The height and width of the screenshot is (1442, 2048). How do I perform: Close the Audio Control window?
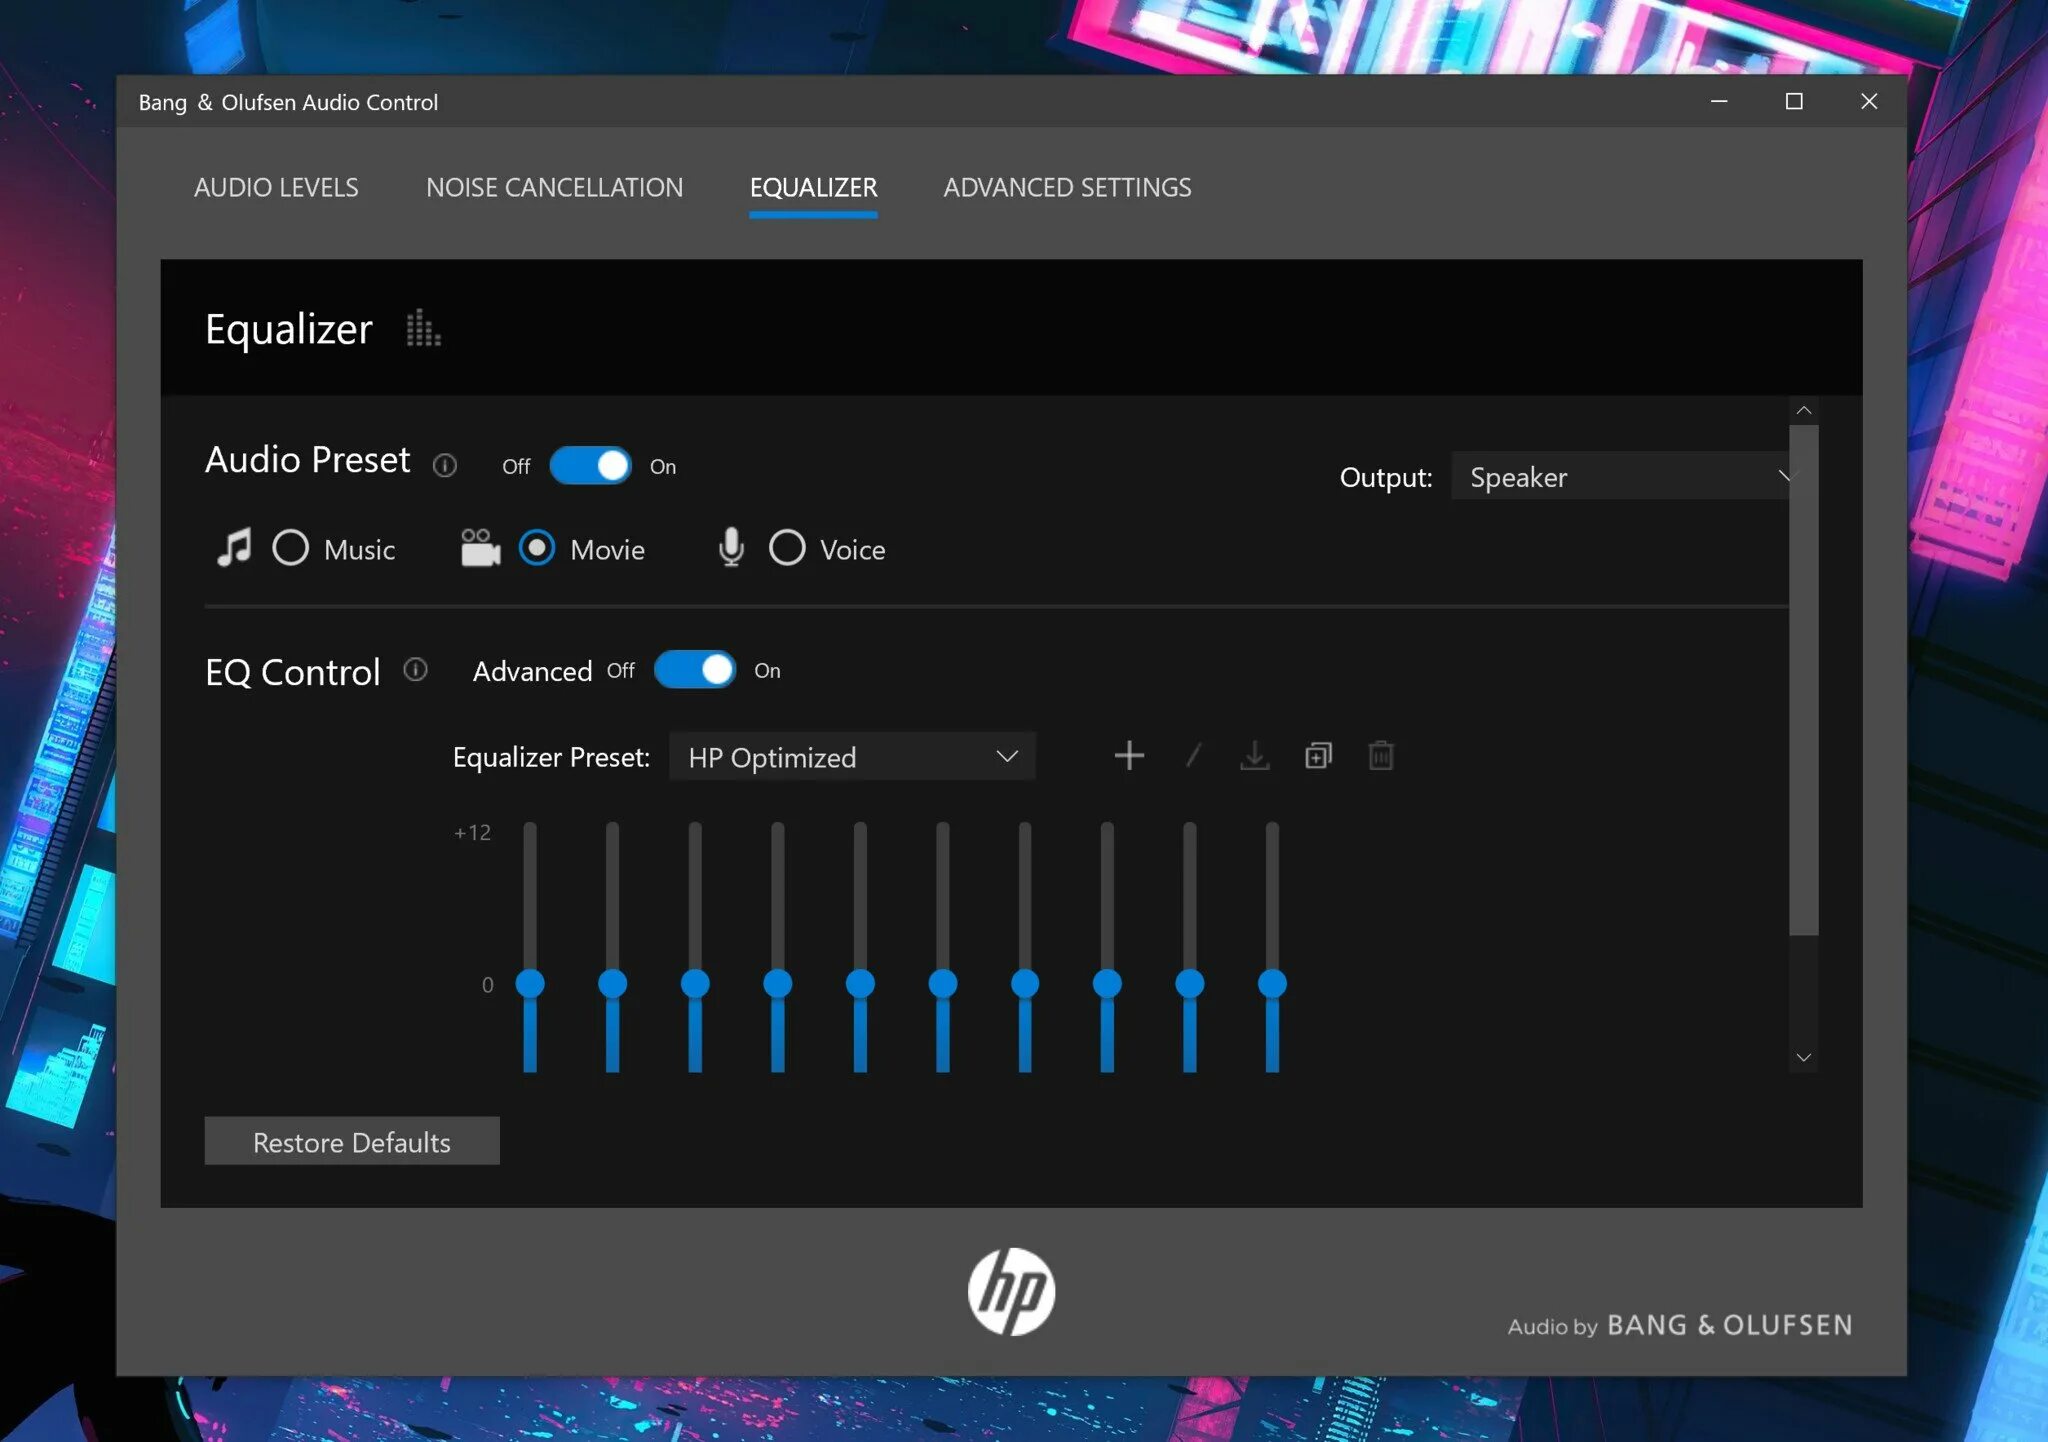tap(1869, 101)
